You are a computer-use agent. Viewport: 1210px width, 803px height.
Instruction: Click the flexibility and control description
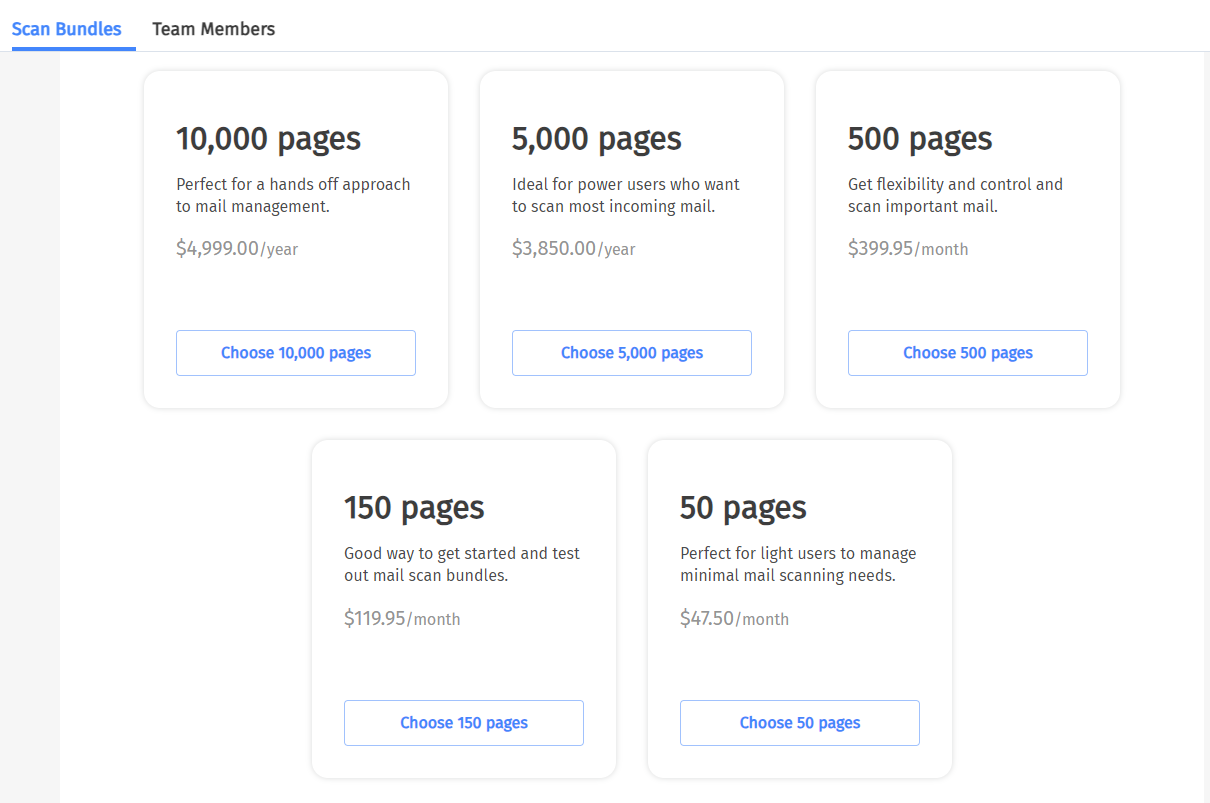(x=955, y=195)
